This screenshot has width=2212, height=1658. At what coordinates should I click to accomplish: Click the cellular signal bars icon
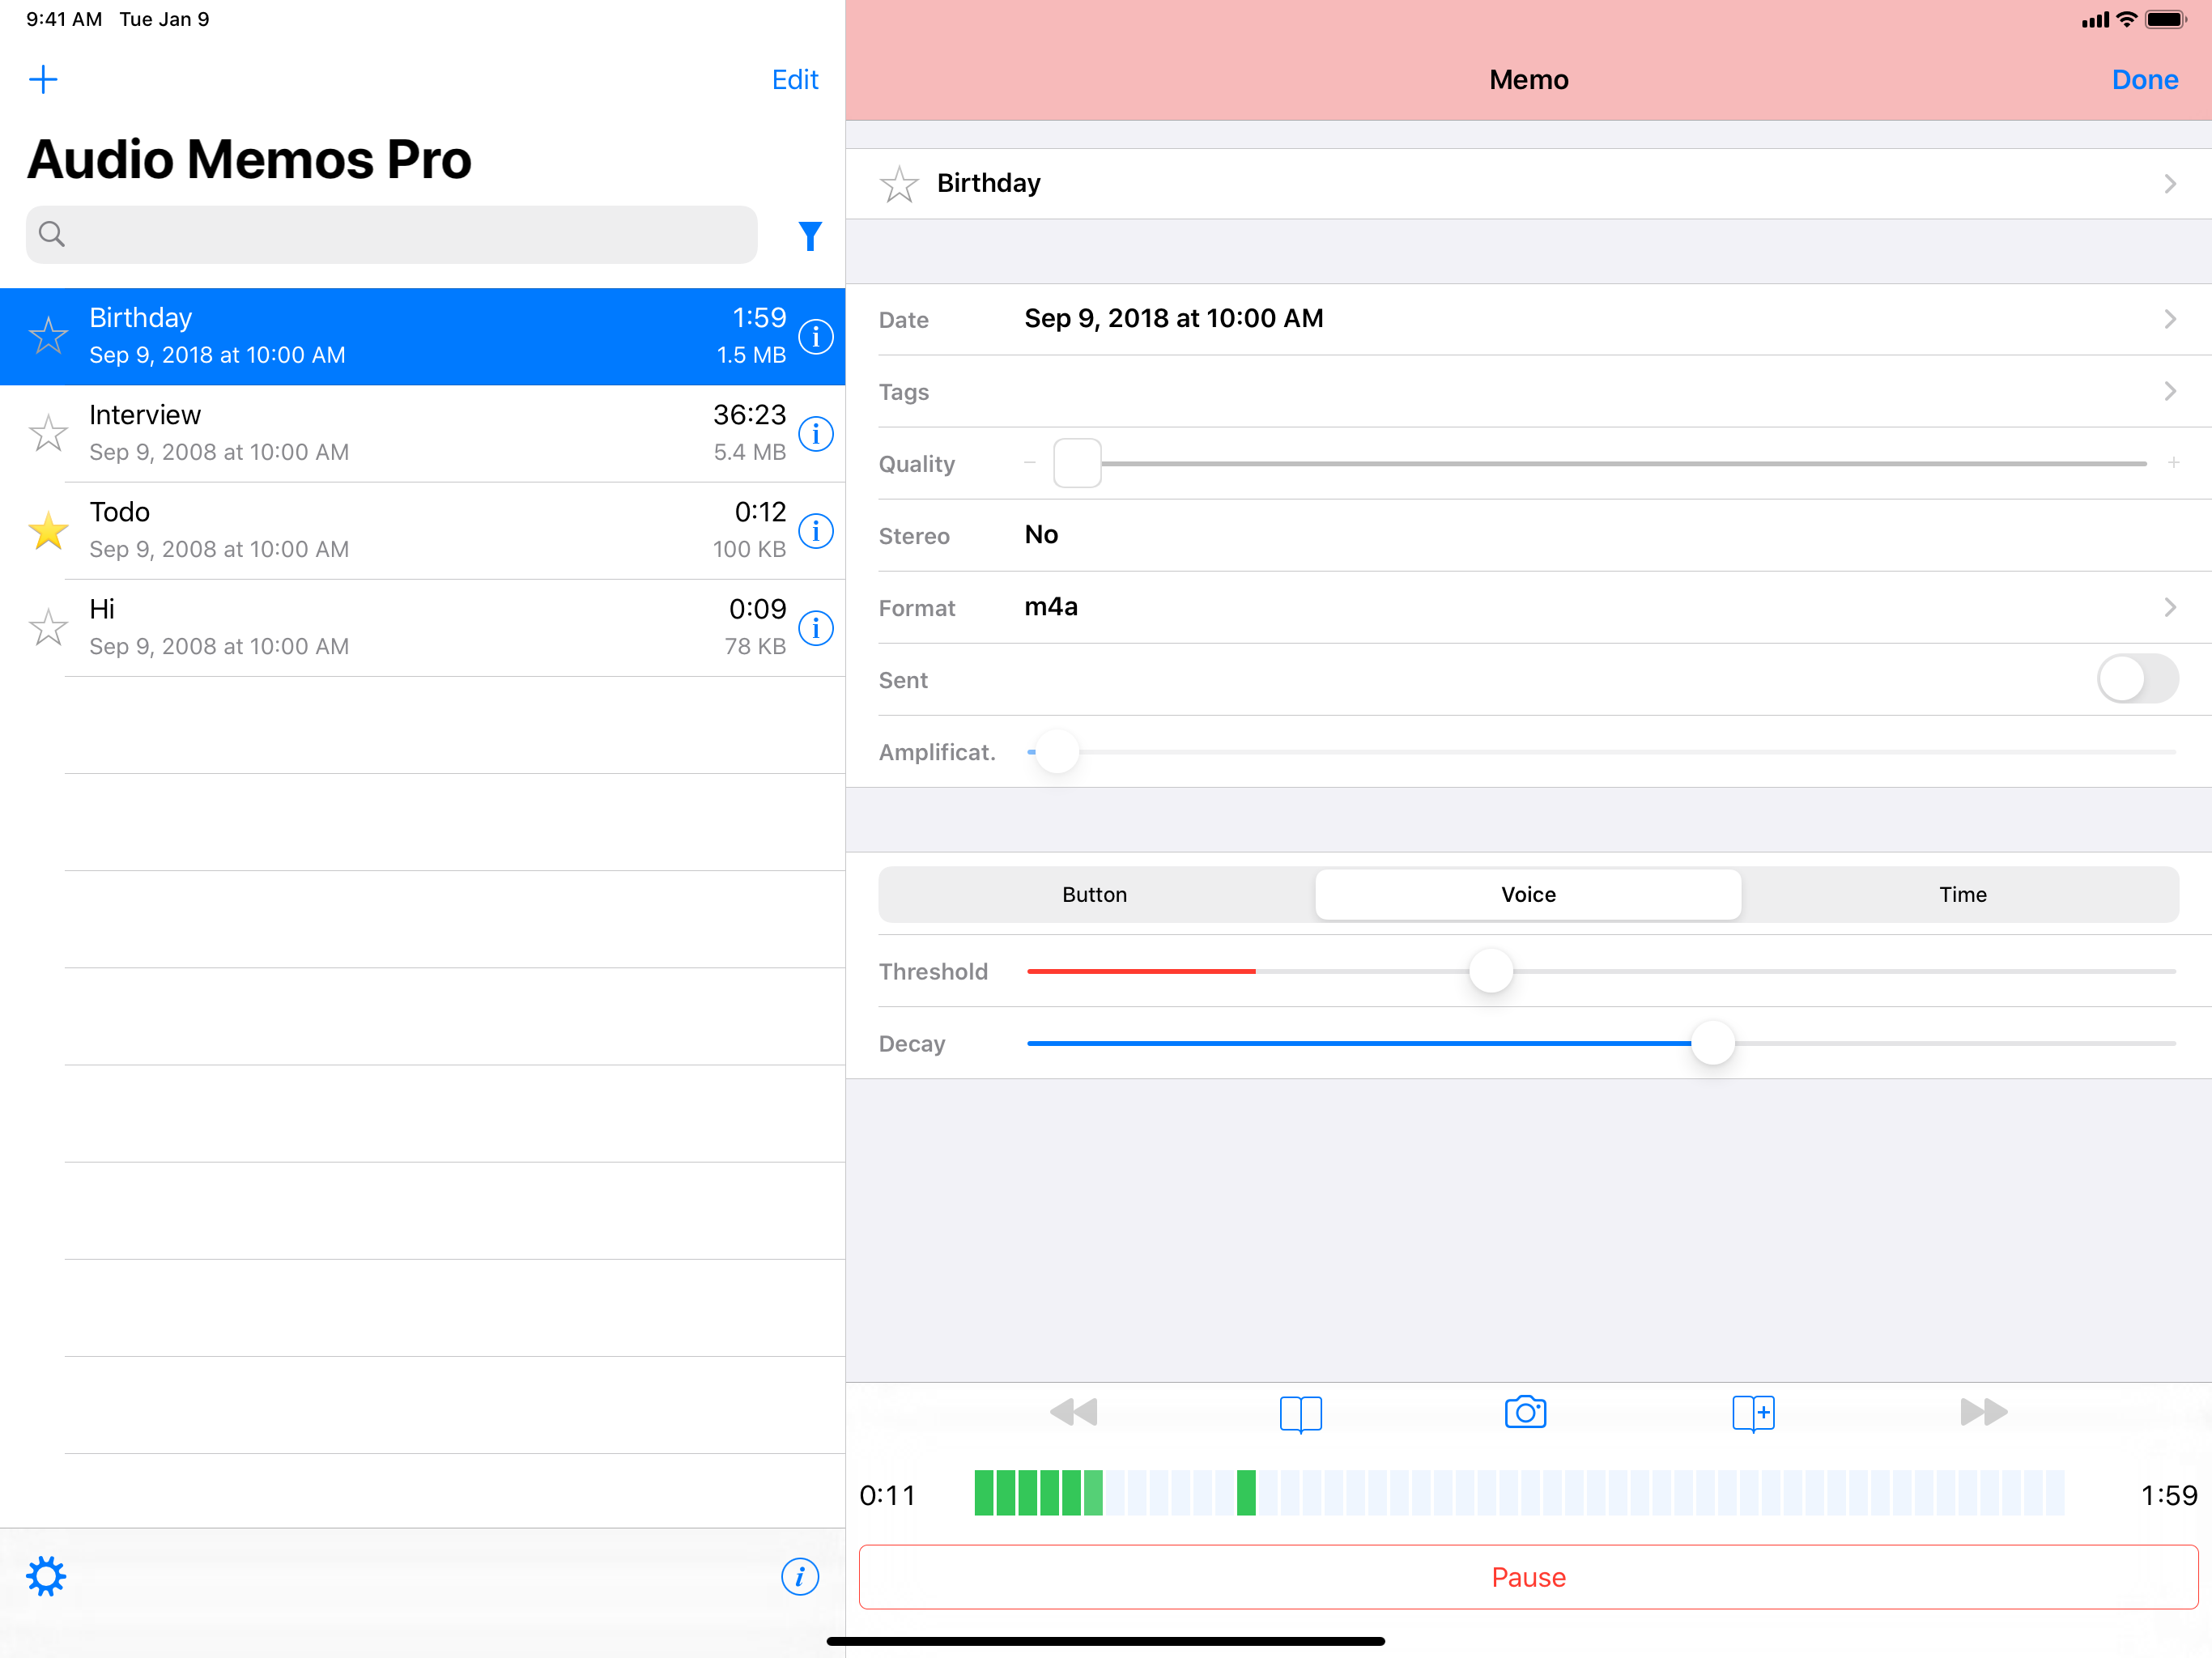(2095, 20)
